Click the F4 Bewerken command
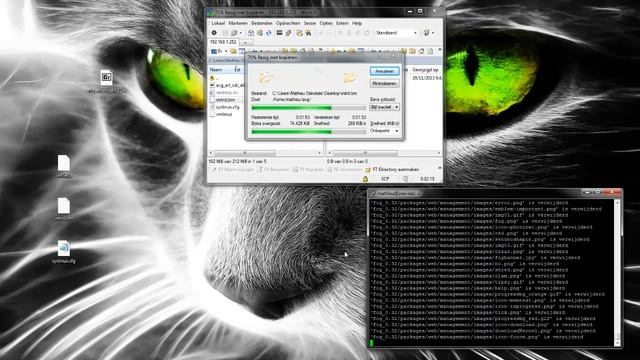The height and width of the screenshot is (360, 640). [273, 169]
